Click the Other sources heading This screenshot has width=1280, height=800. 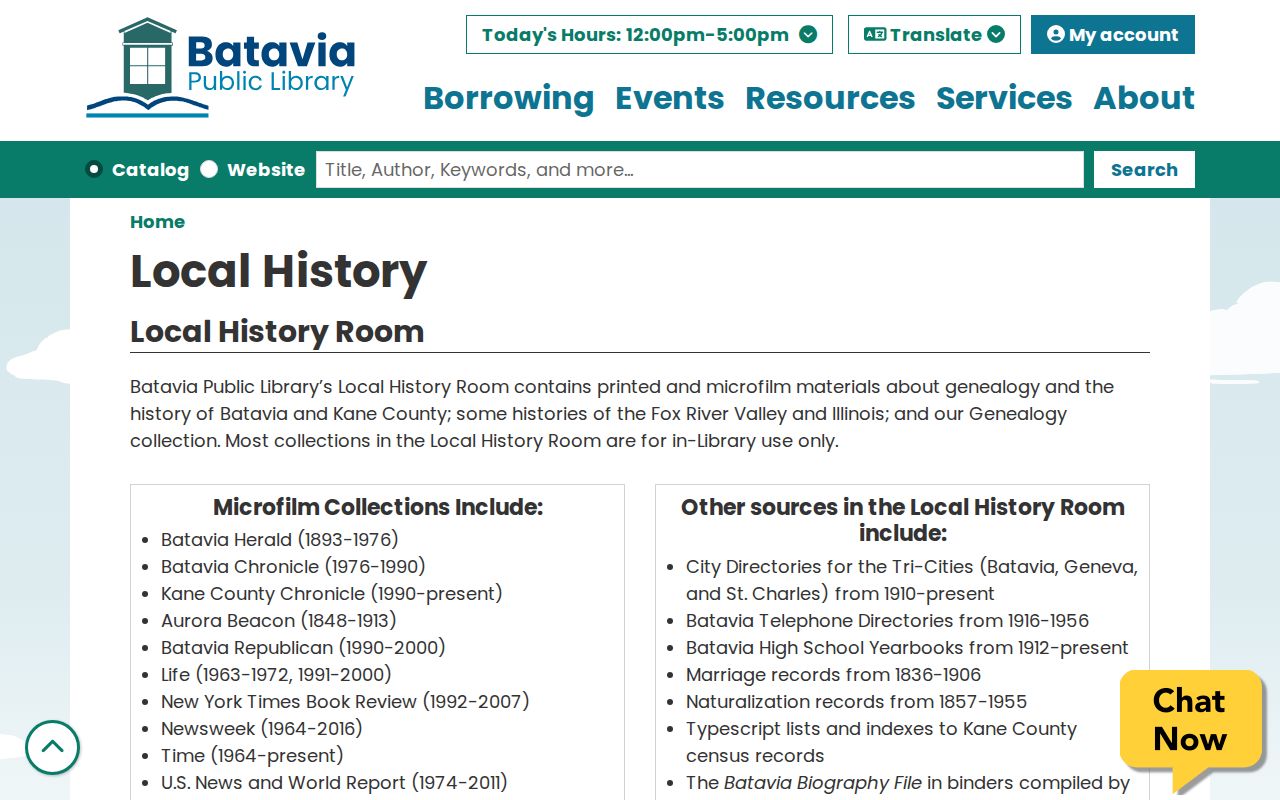tap(903, 520)
